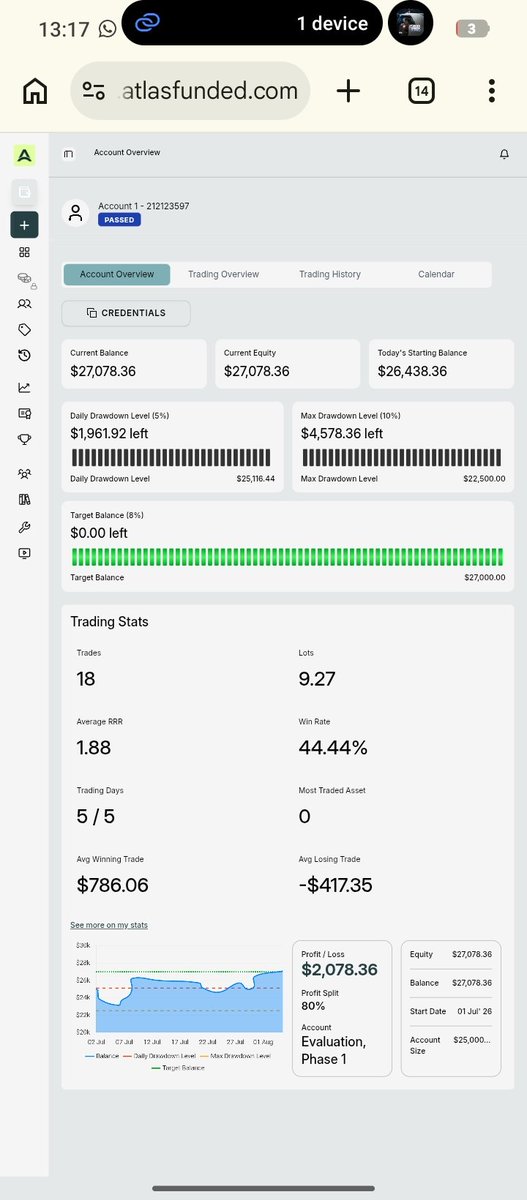Screen dimensions: 527x1200
Task: Click the Avg Winning Trade $786.06
Action: pos(113,885)
